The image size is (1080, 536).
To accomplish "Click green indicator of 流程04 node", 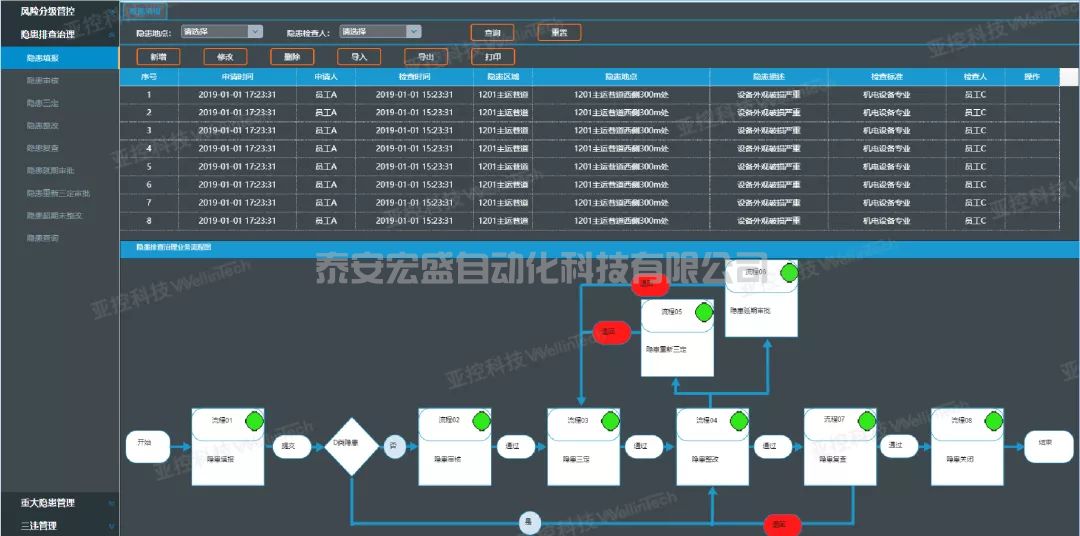I will [735, 421].
